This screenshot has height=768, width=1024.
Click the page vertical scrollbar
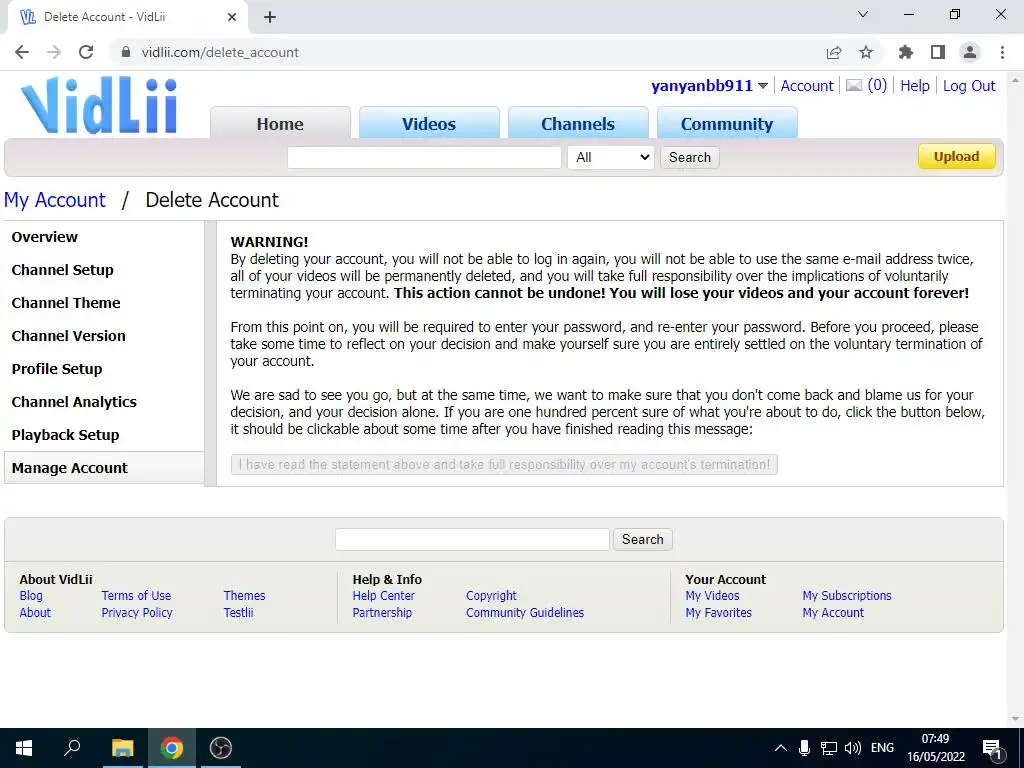pyautogui.click(x=1014, y=398)
